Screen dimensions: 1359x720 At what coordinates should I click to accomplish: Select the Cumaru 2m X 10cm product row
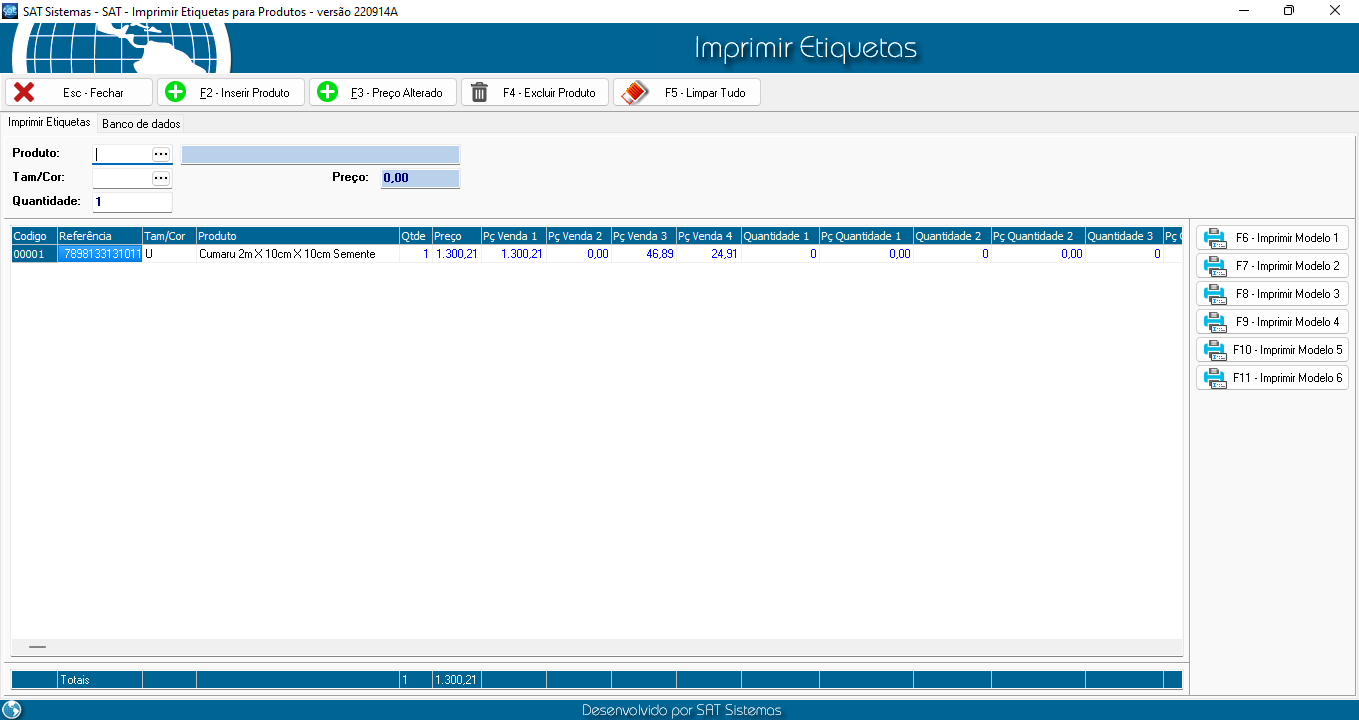tap(286, 254)
